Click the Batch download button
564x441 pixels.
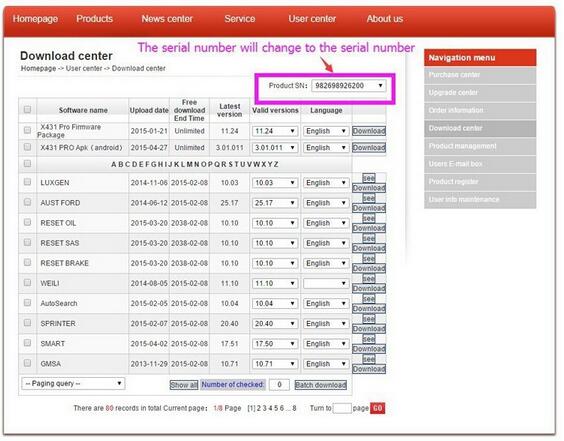(x=320, y=385)
